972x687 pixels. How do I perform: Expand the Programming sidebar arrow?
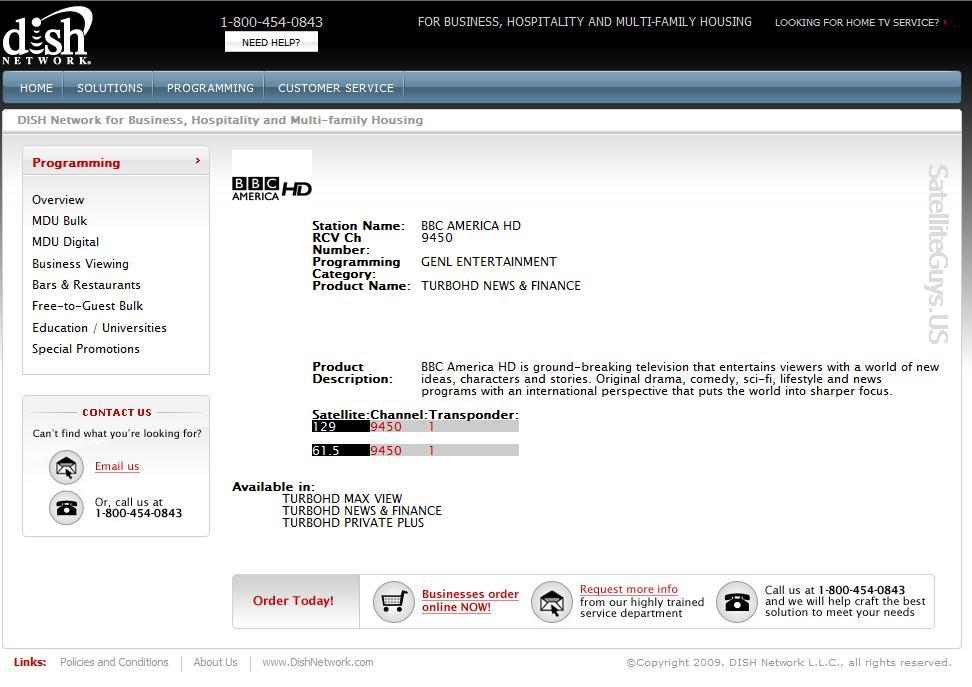coord(198,161)
